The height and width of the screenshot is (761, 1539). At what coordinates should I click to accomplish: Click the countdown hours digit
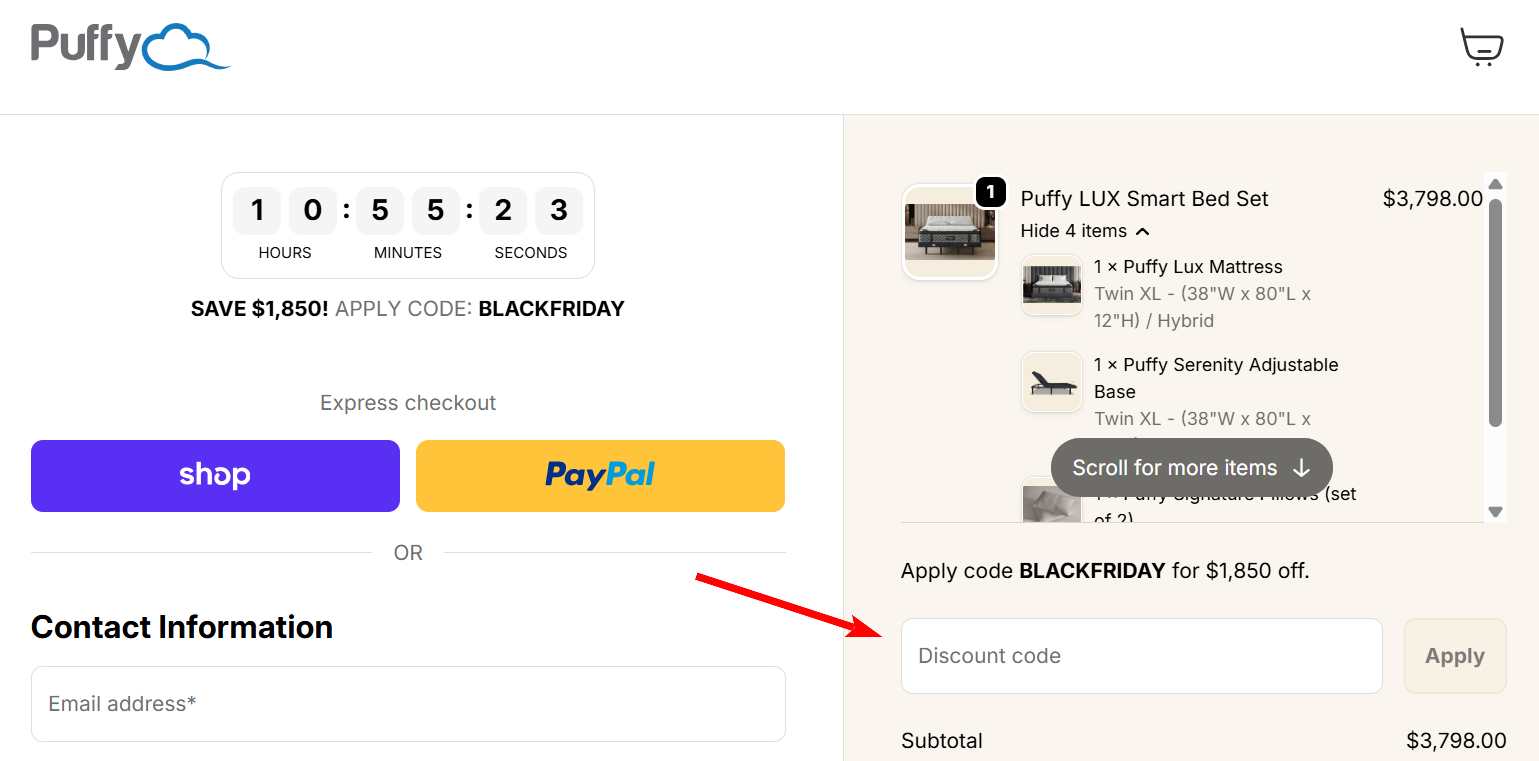[x=257, y=210]
